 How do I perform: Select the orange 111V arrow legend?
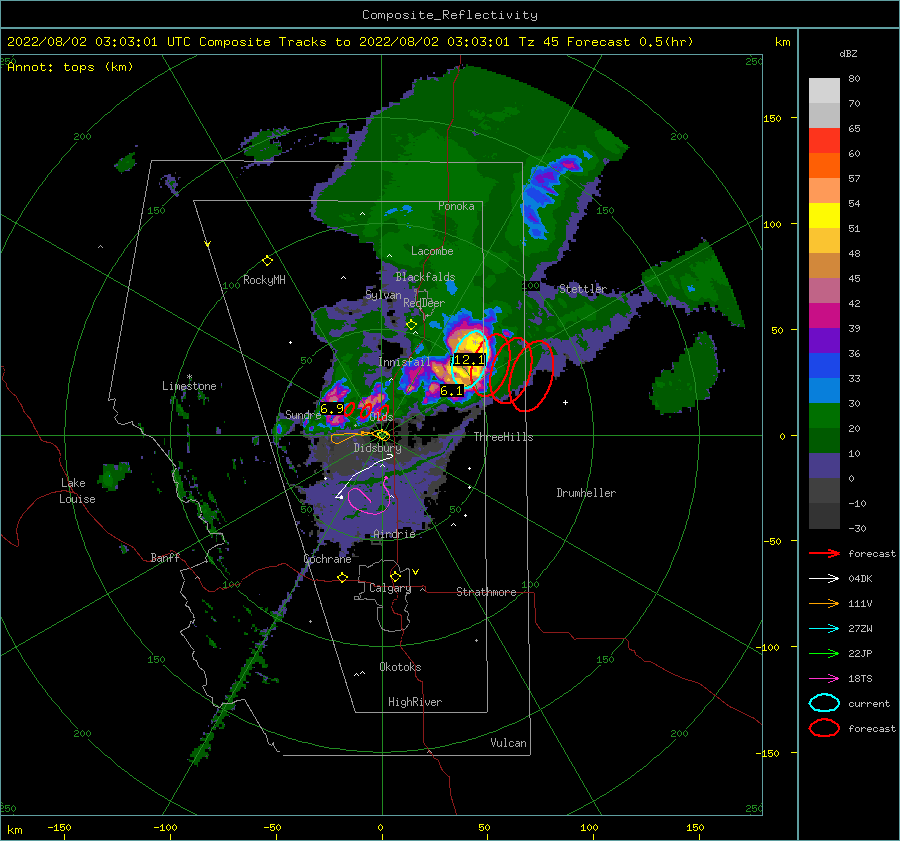pyautogui.click(x=824, y=603)
